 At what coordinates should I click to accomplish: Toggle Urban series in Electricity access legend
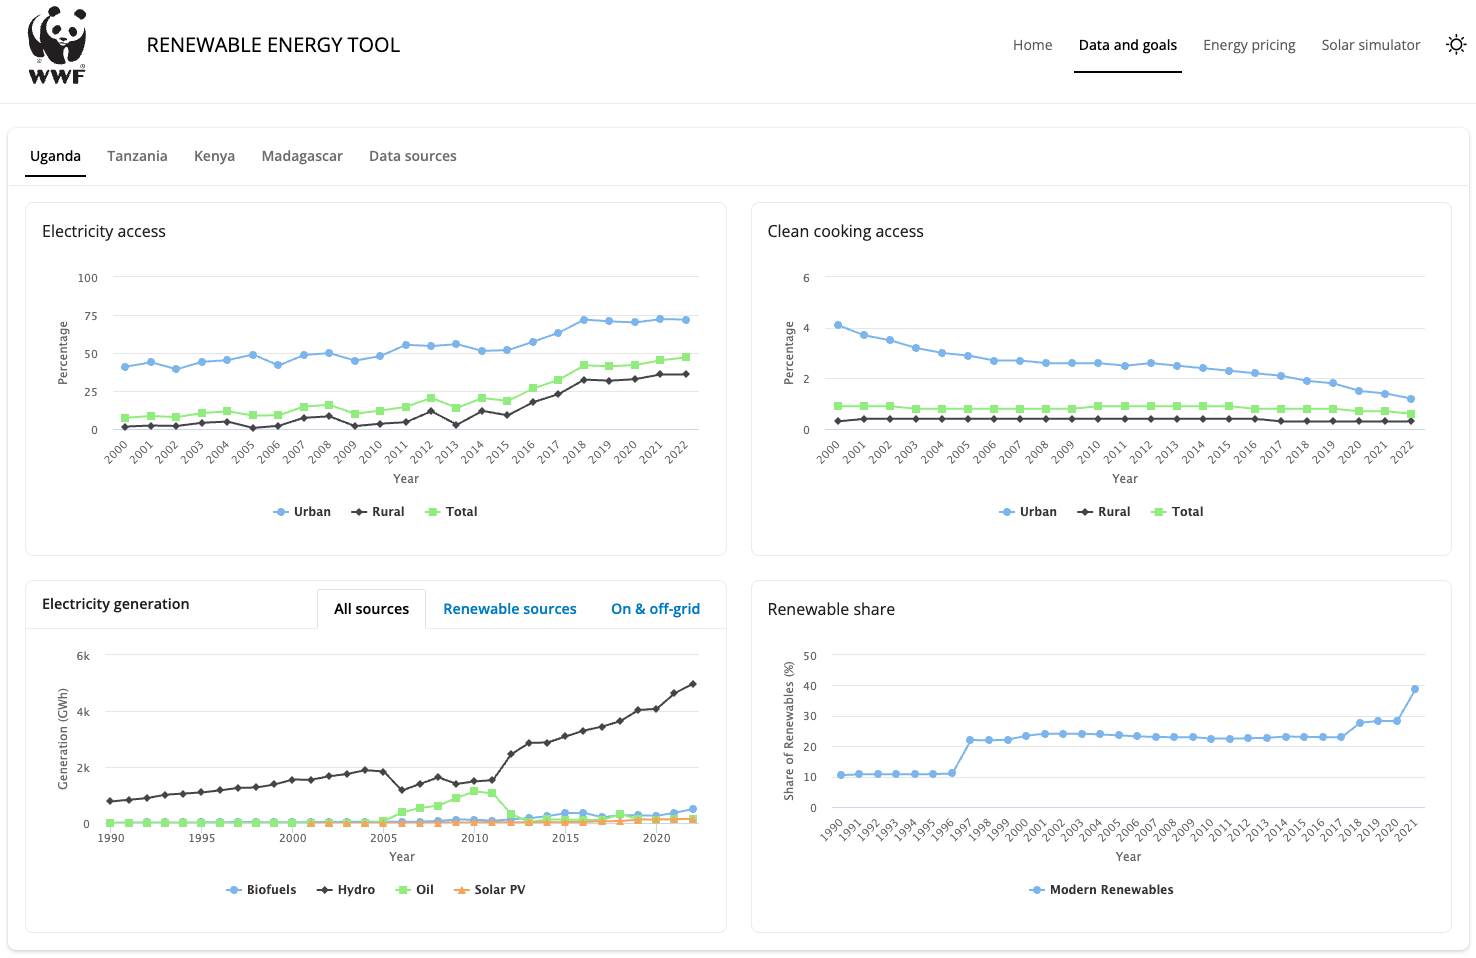(302, 512)
